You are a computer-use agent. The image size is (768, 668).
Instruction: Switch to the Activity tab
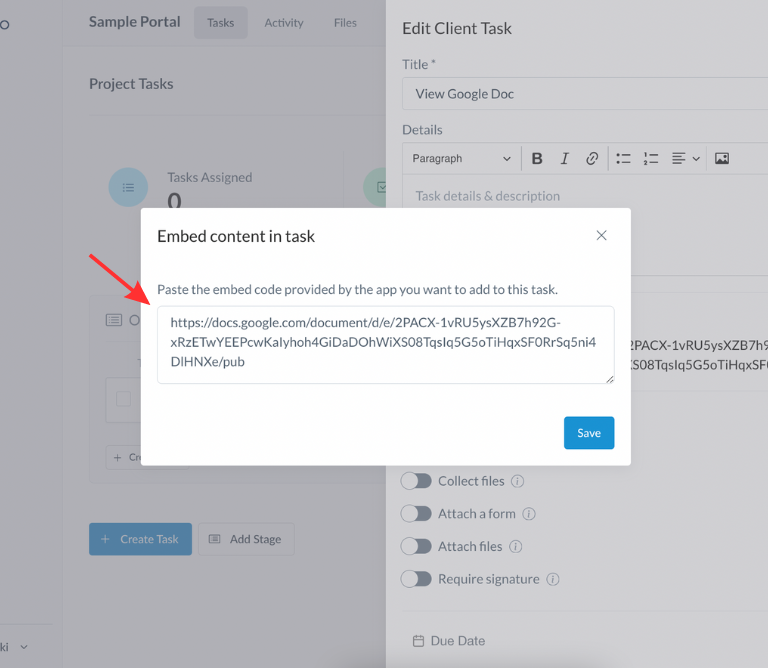coord(284,23)
